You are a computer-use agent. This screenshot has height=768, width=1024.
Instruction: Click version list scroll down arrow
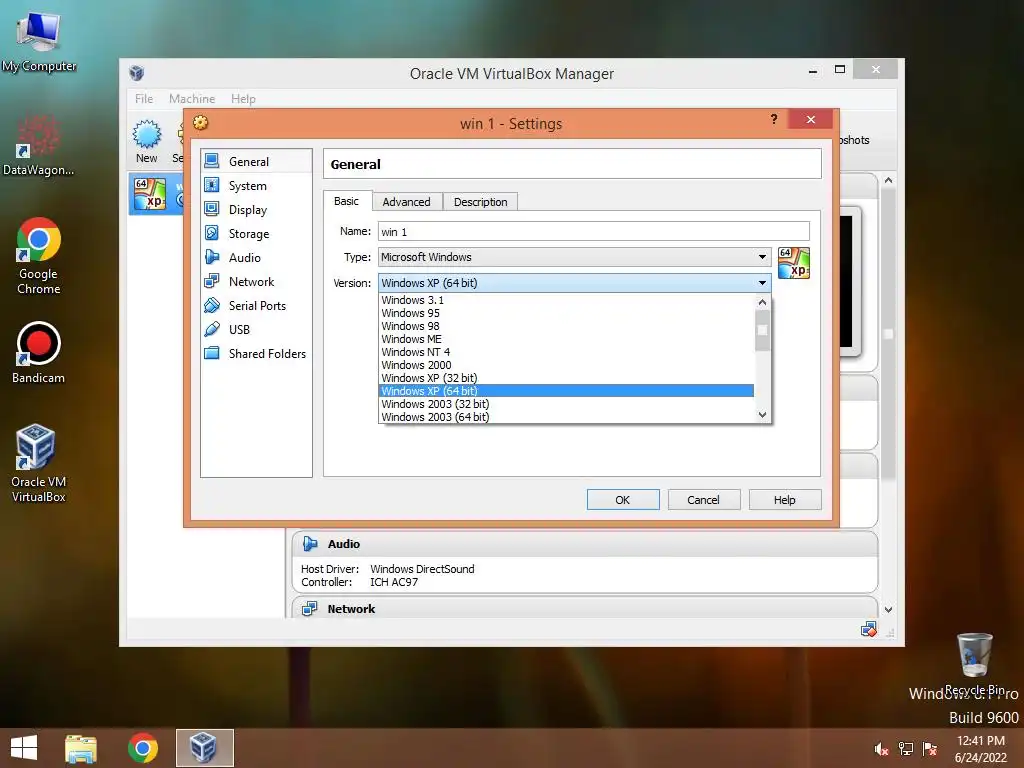pos(762,415)
